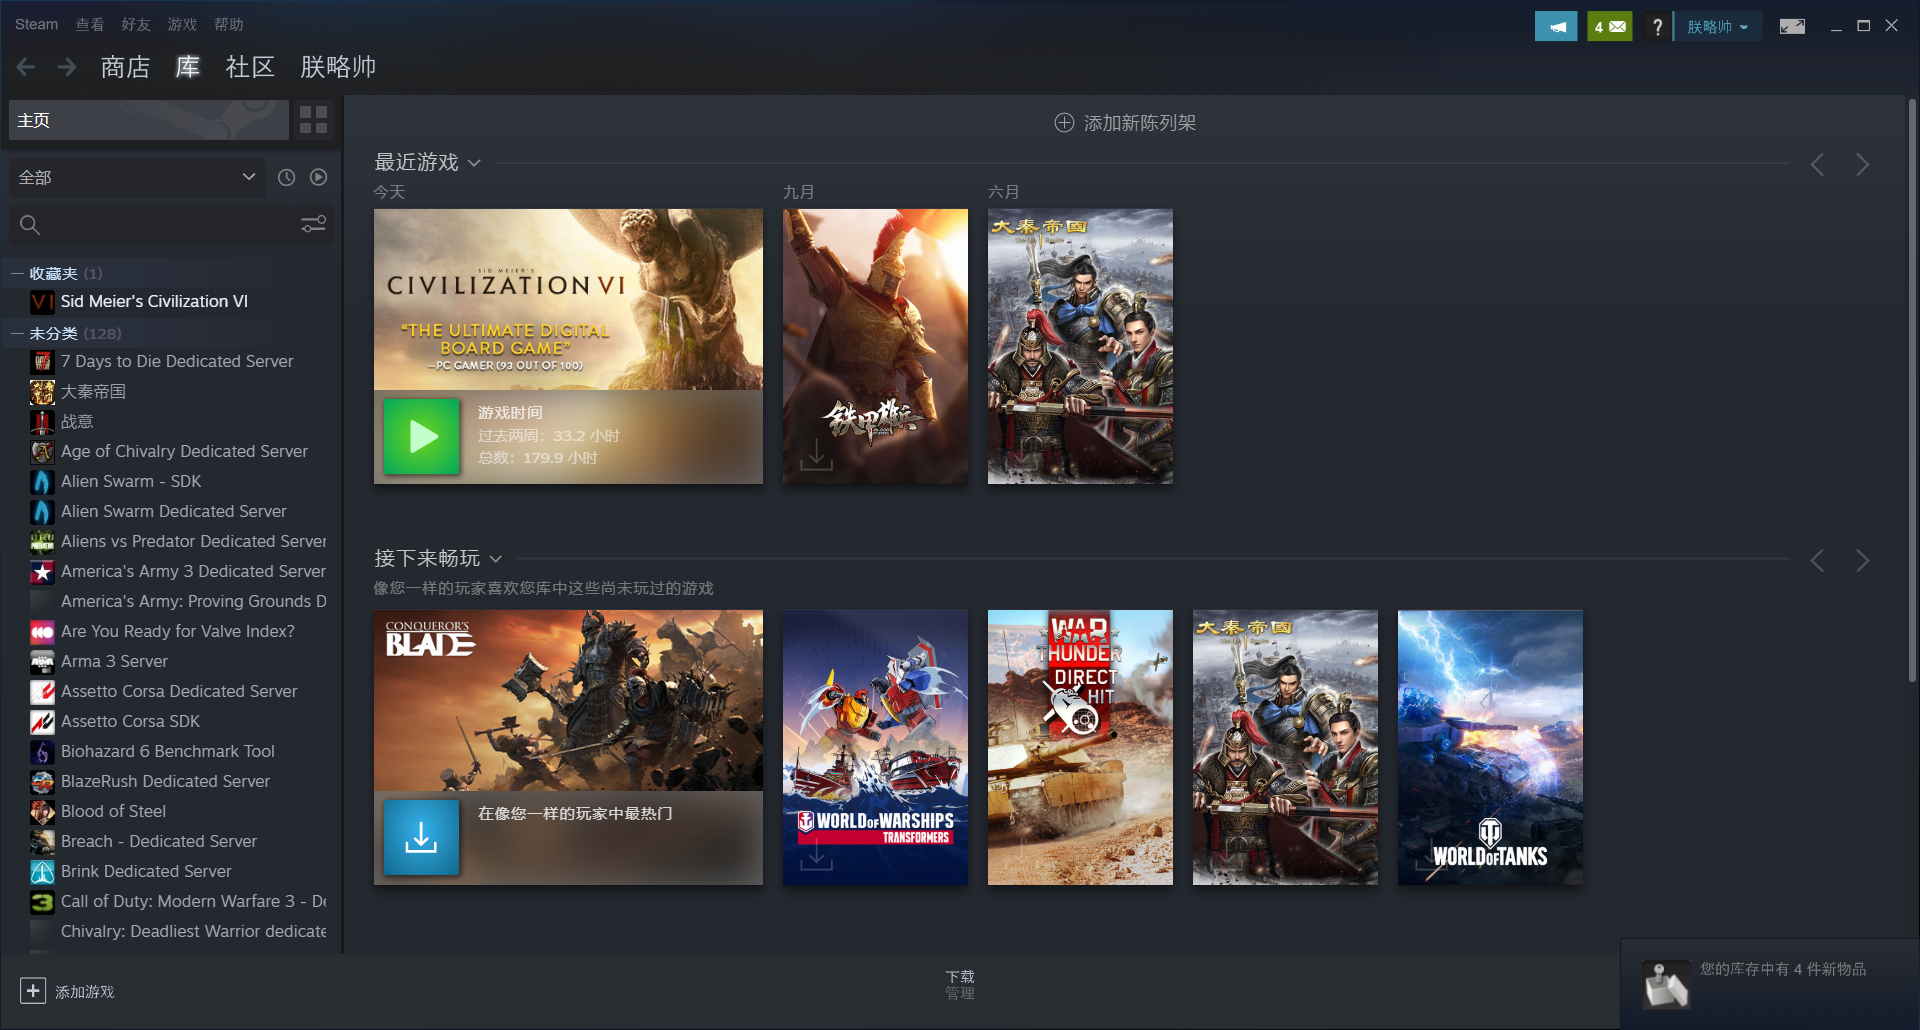Open 大秦帝国 cover in play-next shelf

pos(1285,747)
